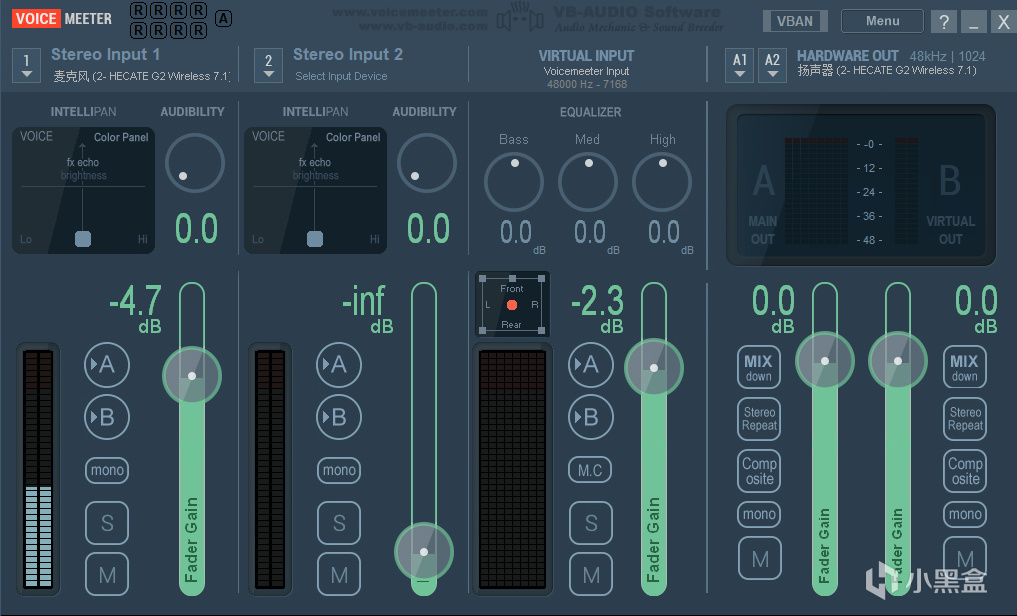Click the Bass equalizer knob
The width and height of the screenshot is (1017, 616).
[514, 182]
